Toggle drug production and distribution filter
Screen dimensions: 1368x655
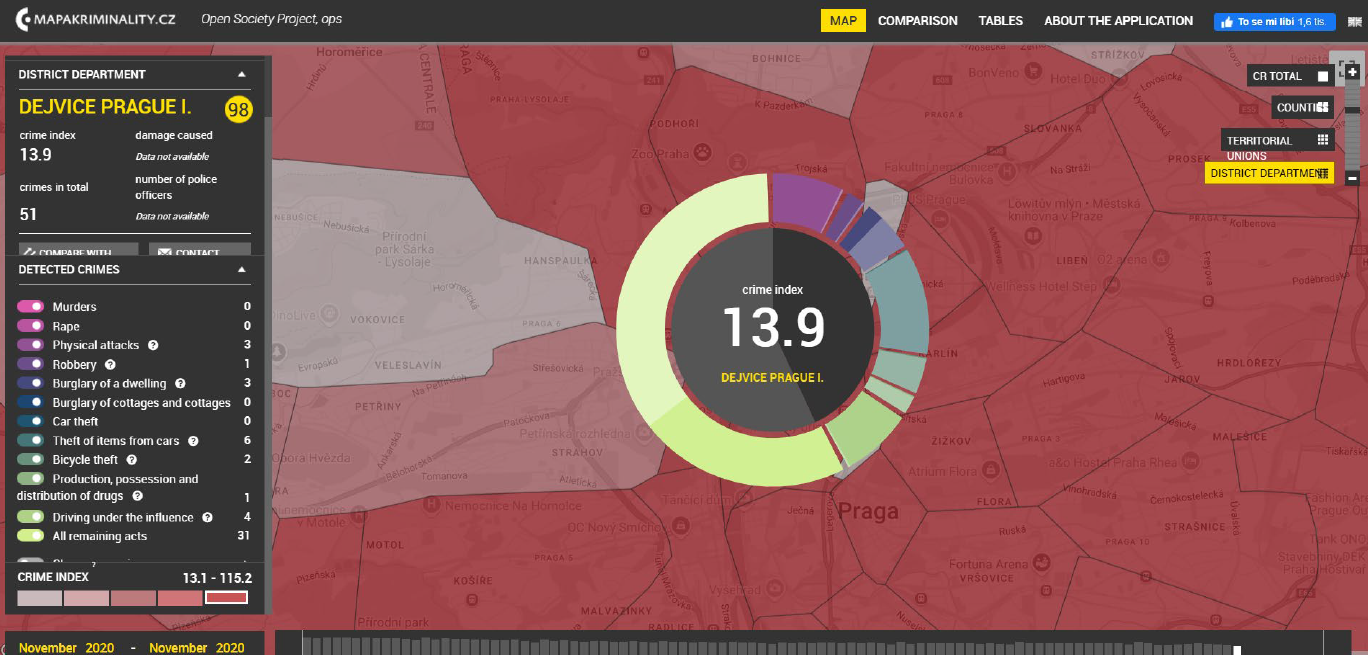[30, 479]
